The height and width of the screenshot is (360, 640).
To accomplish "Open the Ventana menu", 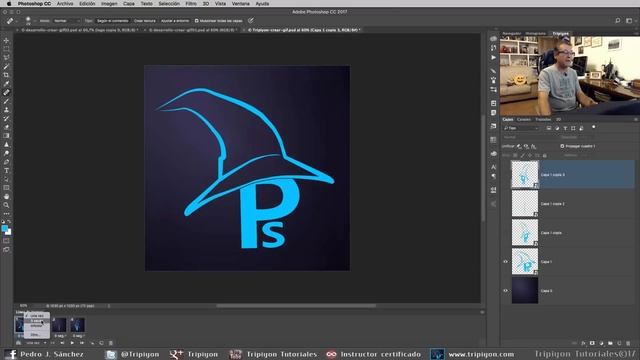I will 241,4.
